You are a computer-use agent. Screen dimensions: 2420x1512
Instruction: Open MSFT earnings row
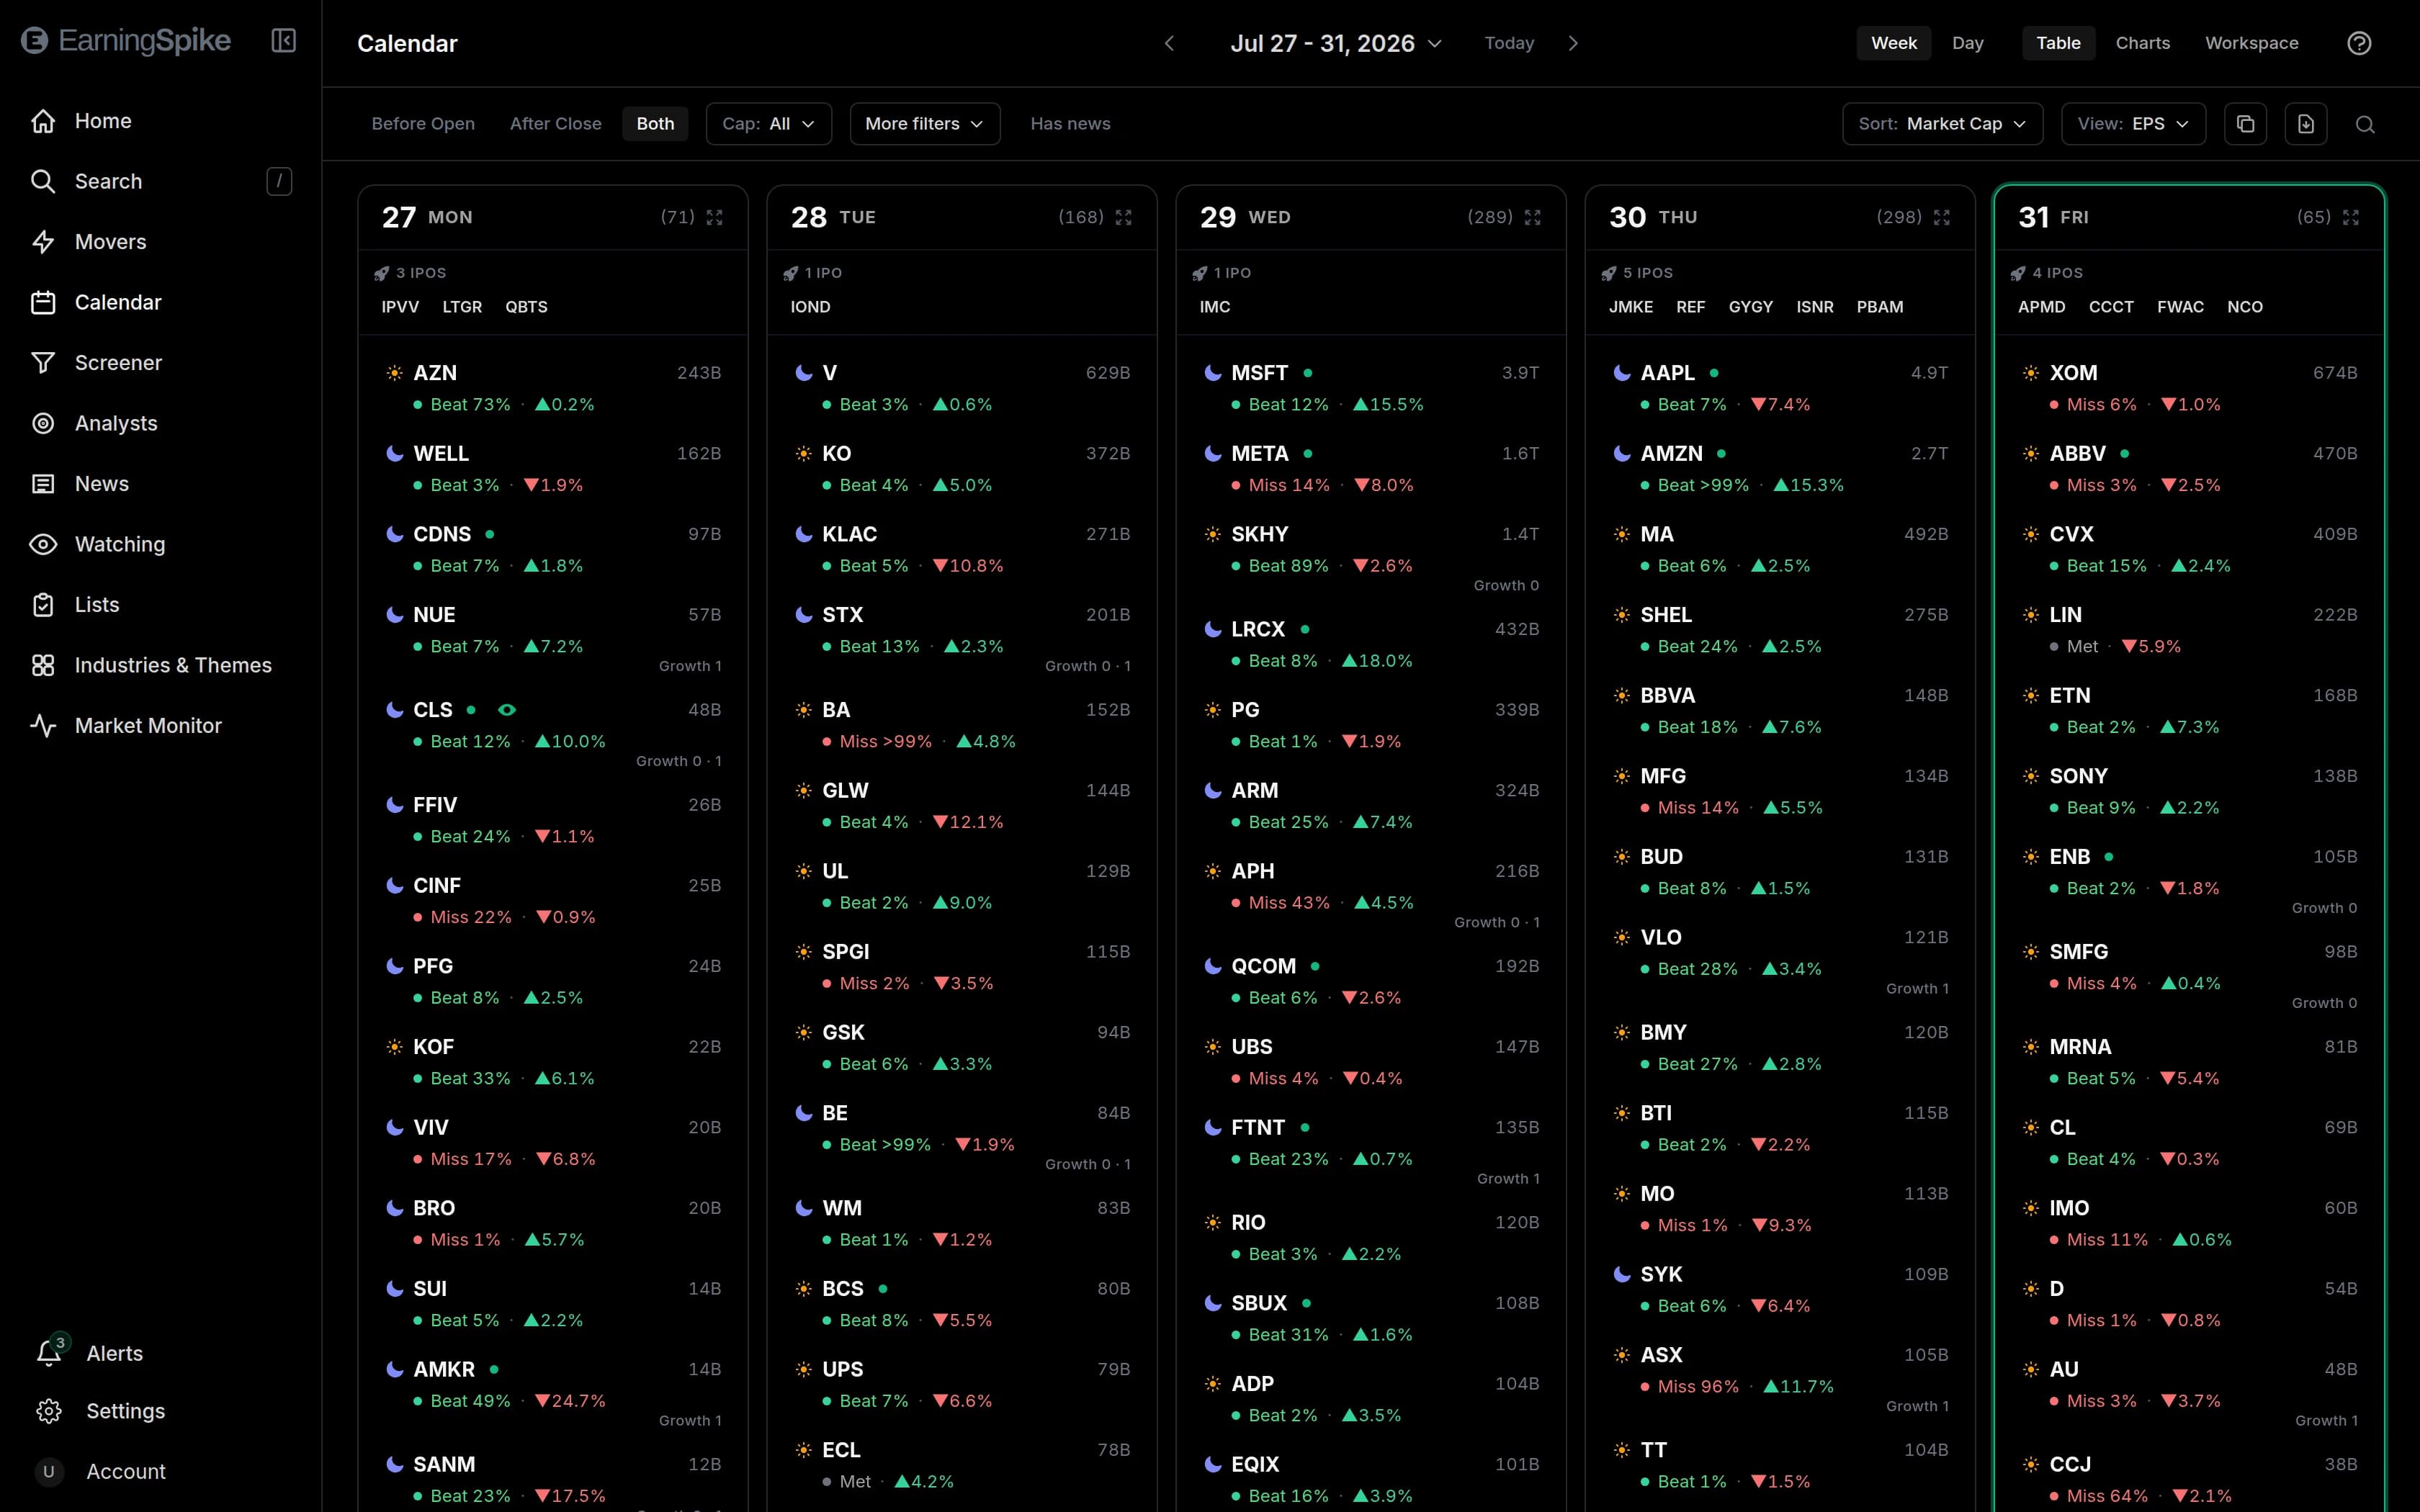pyautogui.click(x=1370, y=388)
